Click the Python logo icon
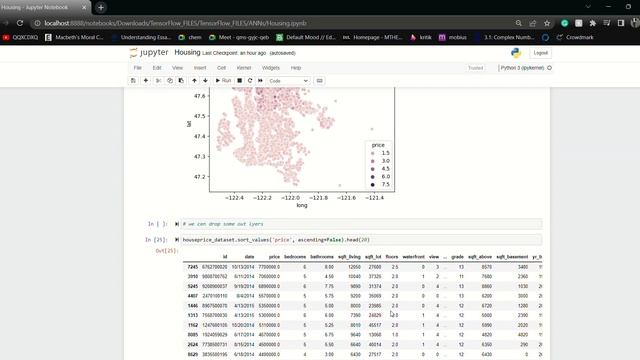This screenshot has width=640, height=360. point(516,53)
